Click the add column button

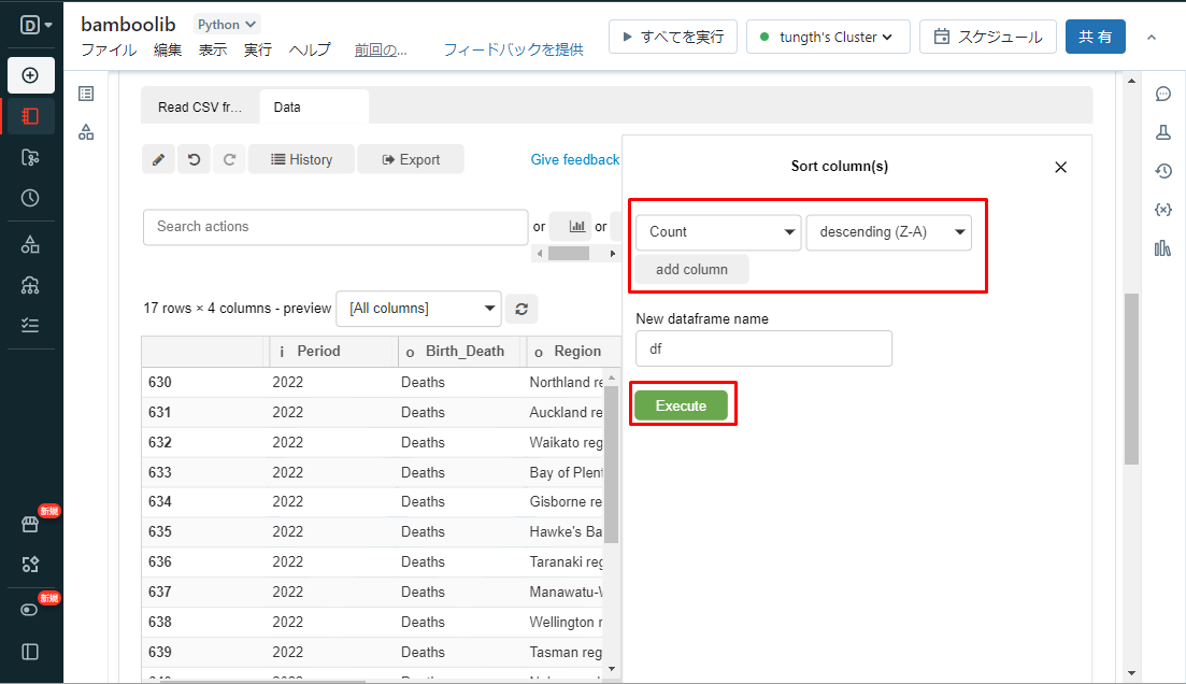tap(691, 269)
